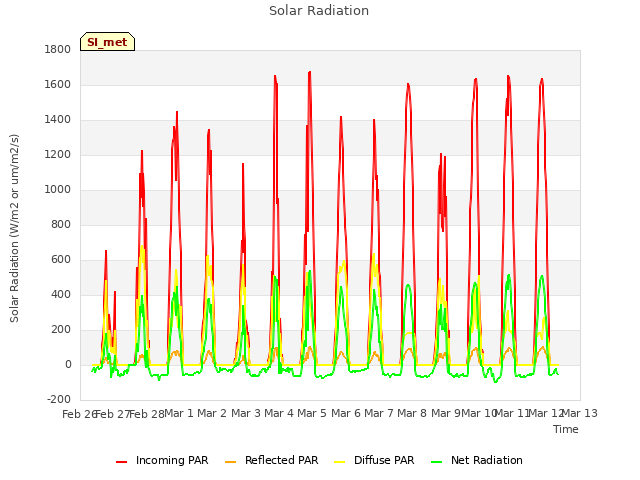This screenshot has height=480, width=640.
Task: Click the SI_met annotation label
Action: [x=107, y=42]
